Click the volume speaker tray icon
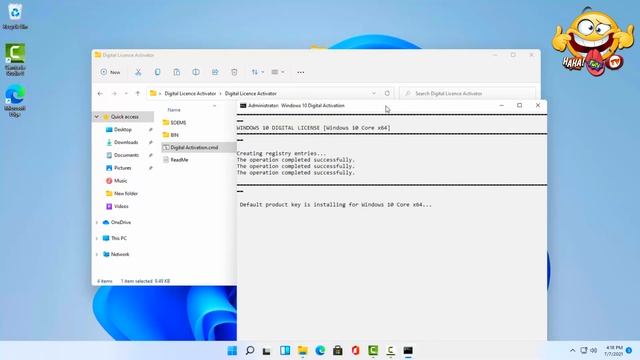 point(594,351)
